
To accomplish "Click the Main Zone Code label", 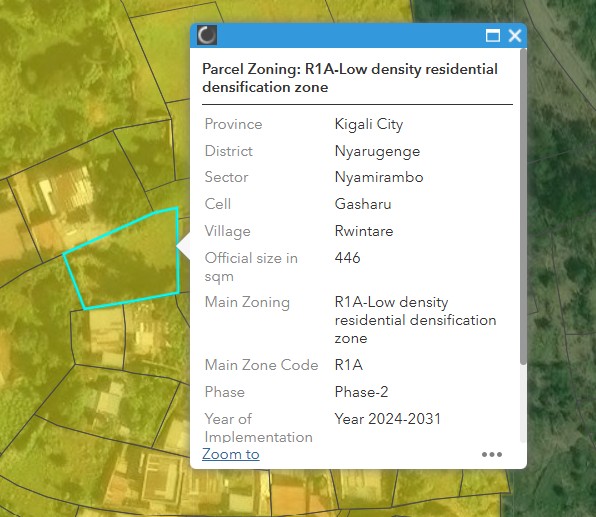I will 262,365.
